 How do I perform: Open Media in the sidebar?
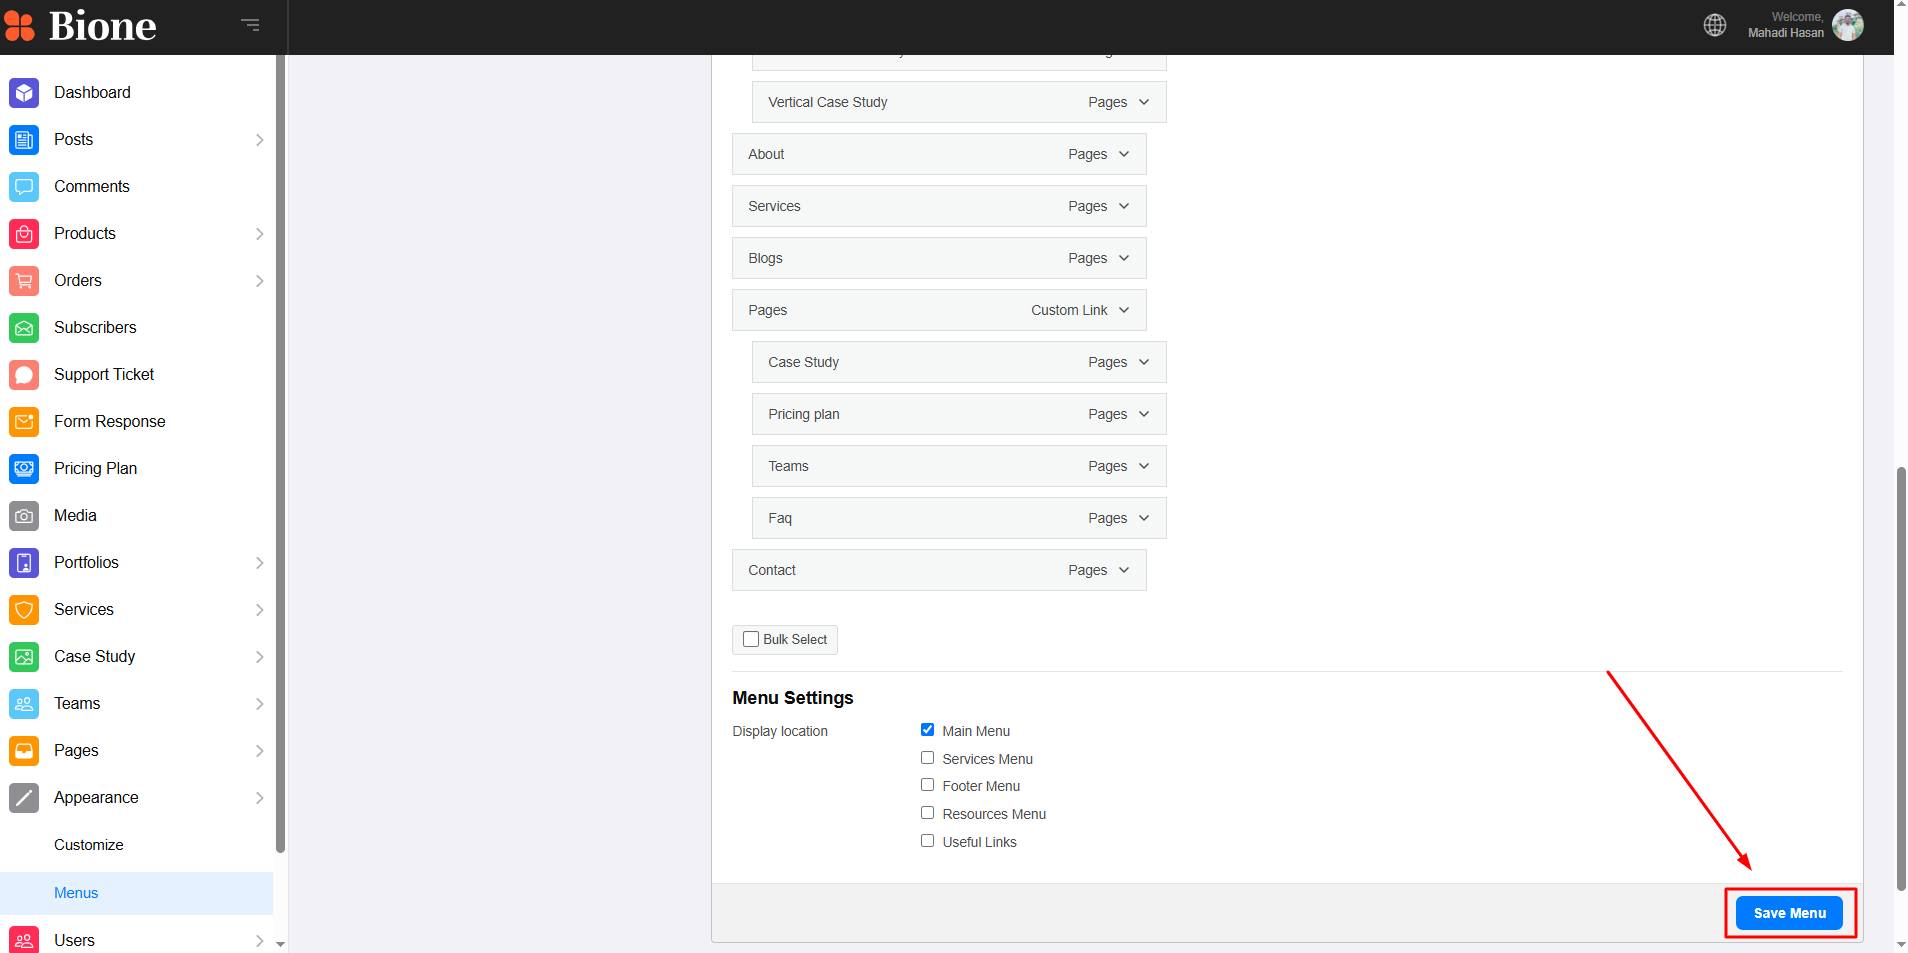click(x=136, y=516)
